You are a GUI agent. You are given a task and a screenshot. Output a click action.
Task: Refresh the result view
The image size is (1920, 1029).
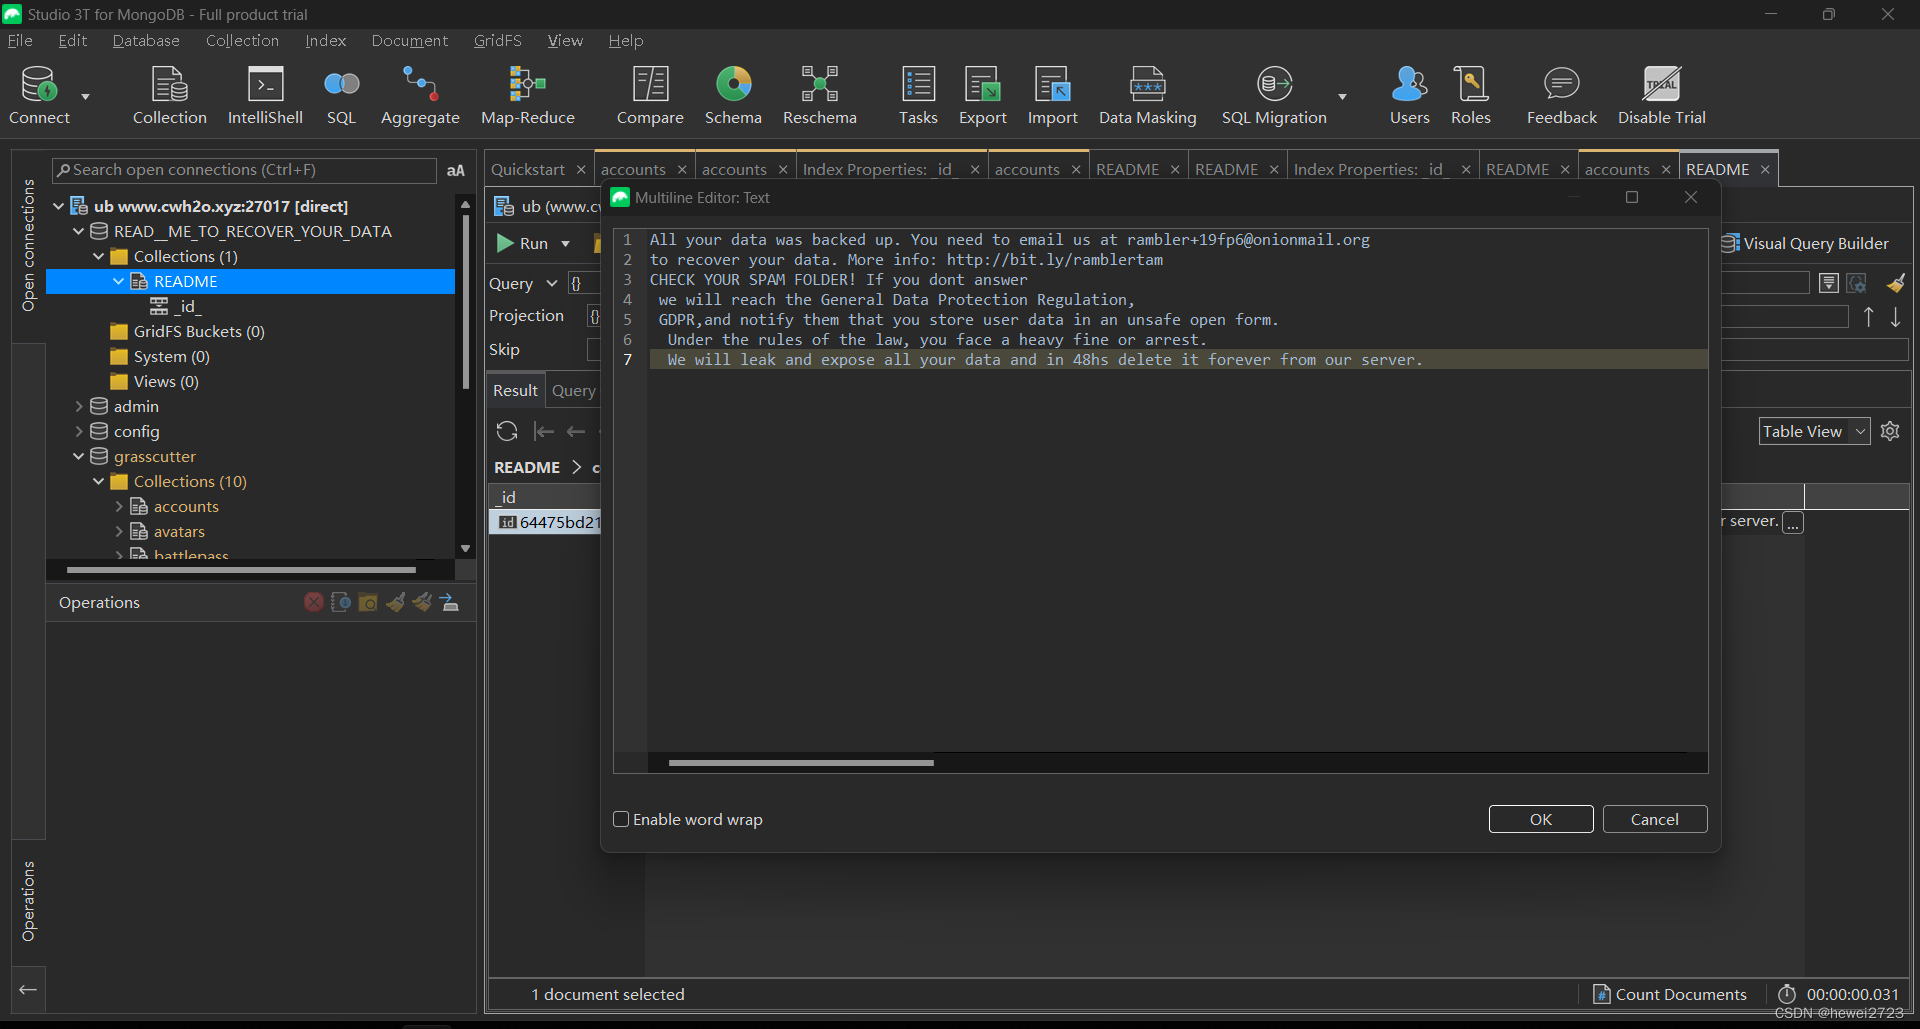click(507, 431)
